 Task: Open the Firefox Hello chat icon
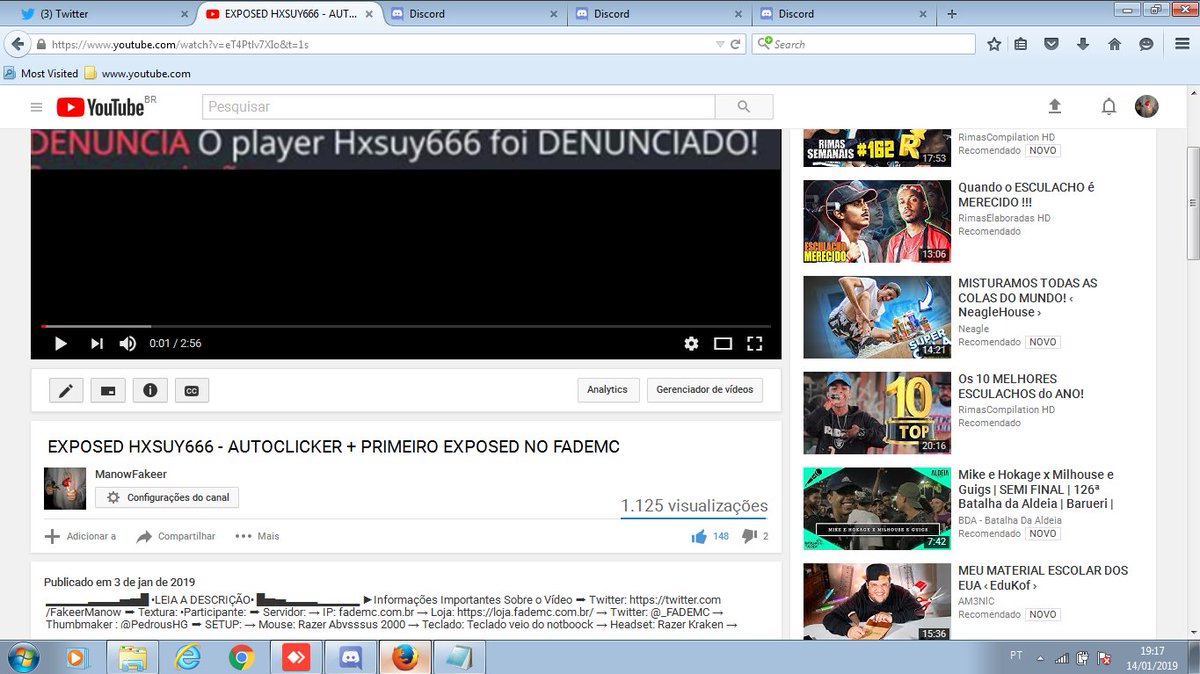(1146, 44)
